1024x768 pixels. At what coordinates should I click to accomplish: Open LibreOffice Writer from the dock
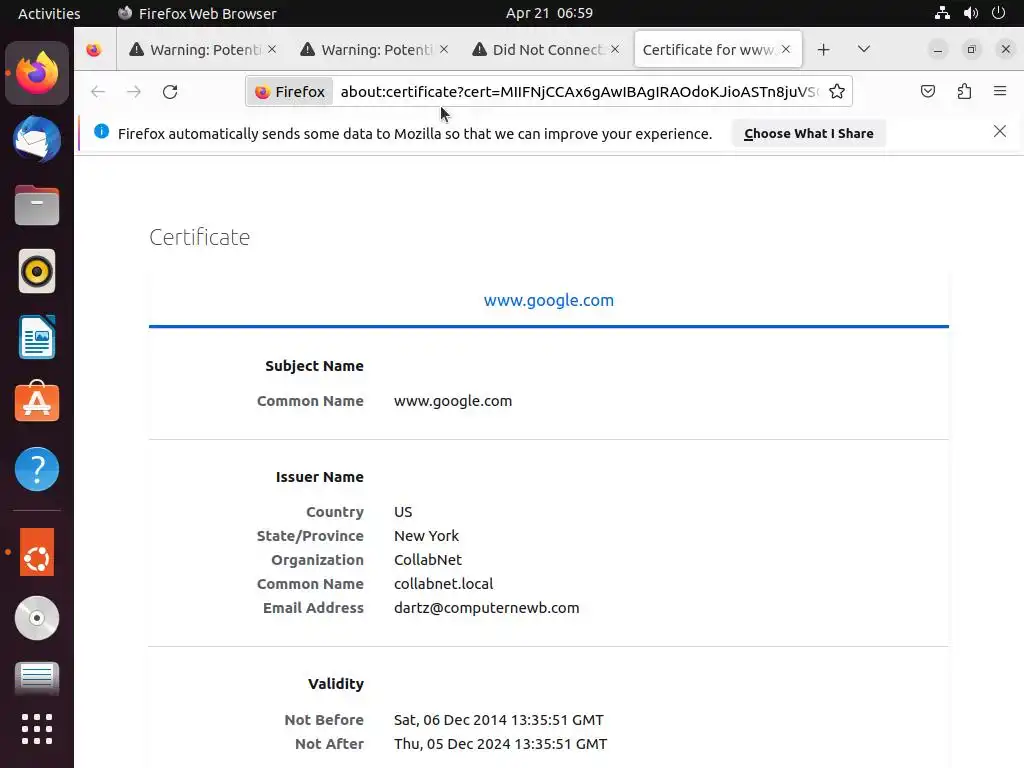point(37,337)
